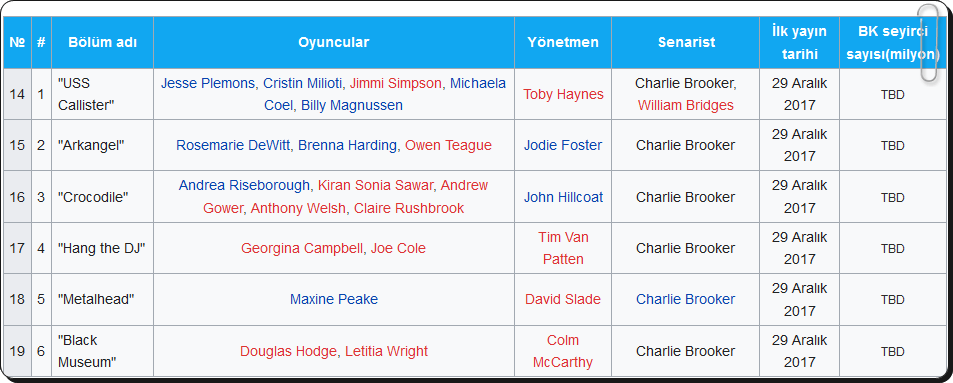Follow the Letitia Wright link
The image size is (953, 383).
coord(386,351)
